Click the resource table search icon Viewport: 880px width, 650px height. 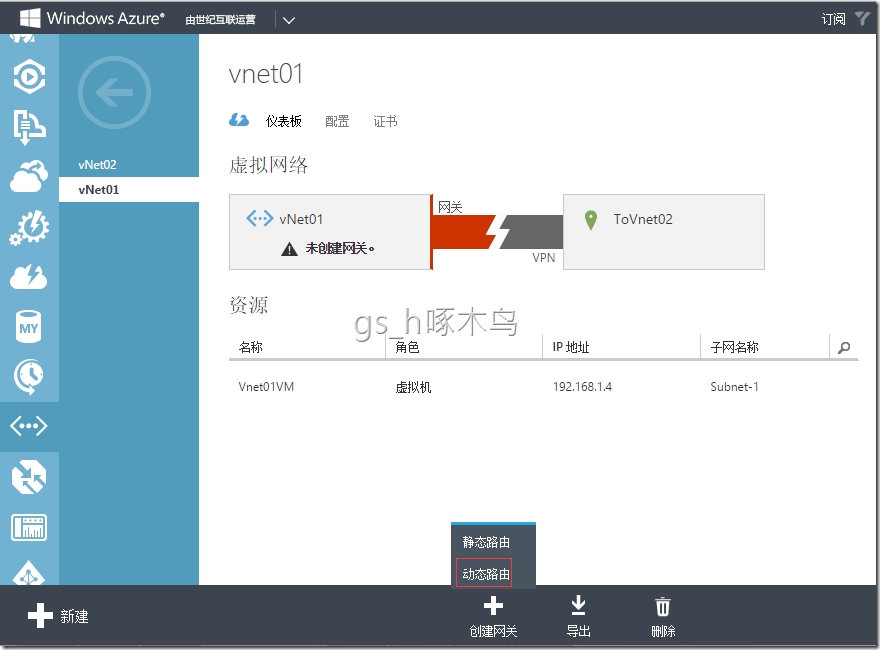pyautogui.click(x=844, y=348)
